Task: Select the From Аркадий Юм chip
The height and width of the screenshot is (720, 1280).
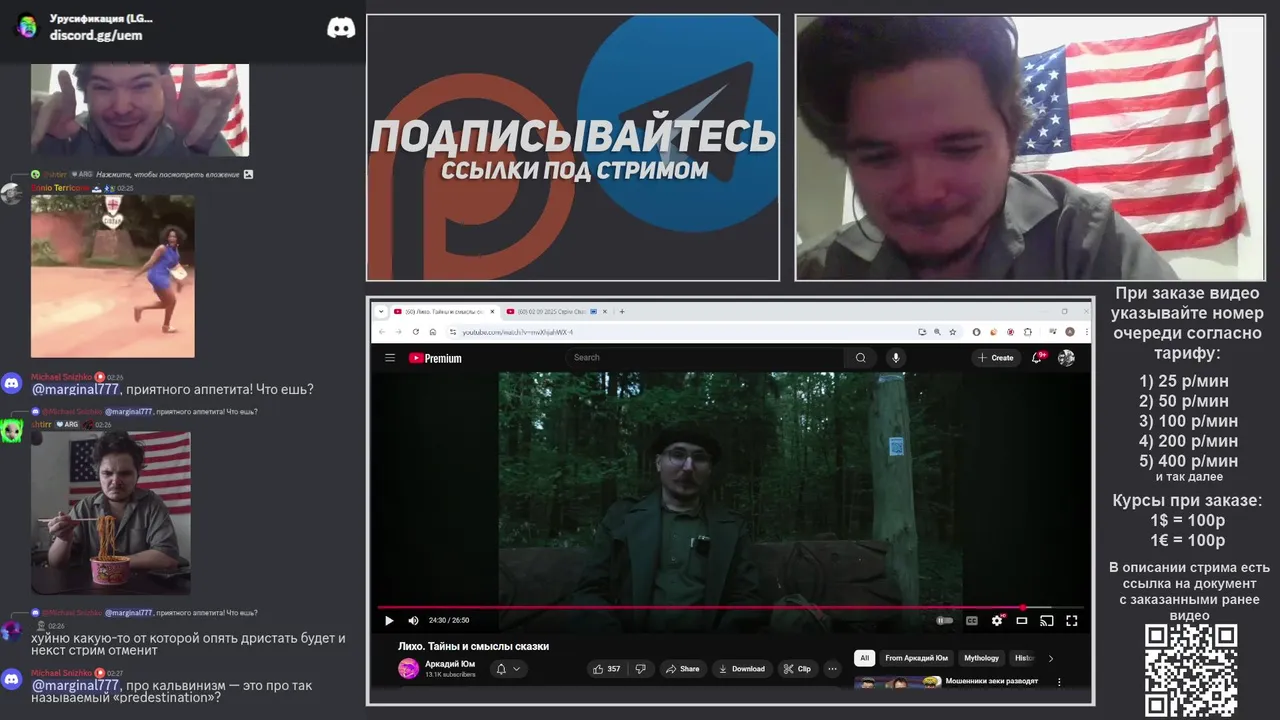Action: click(916, 658)
